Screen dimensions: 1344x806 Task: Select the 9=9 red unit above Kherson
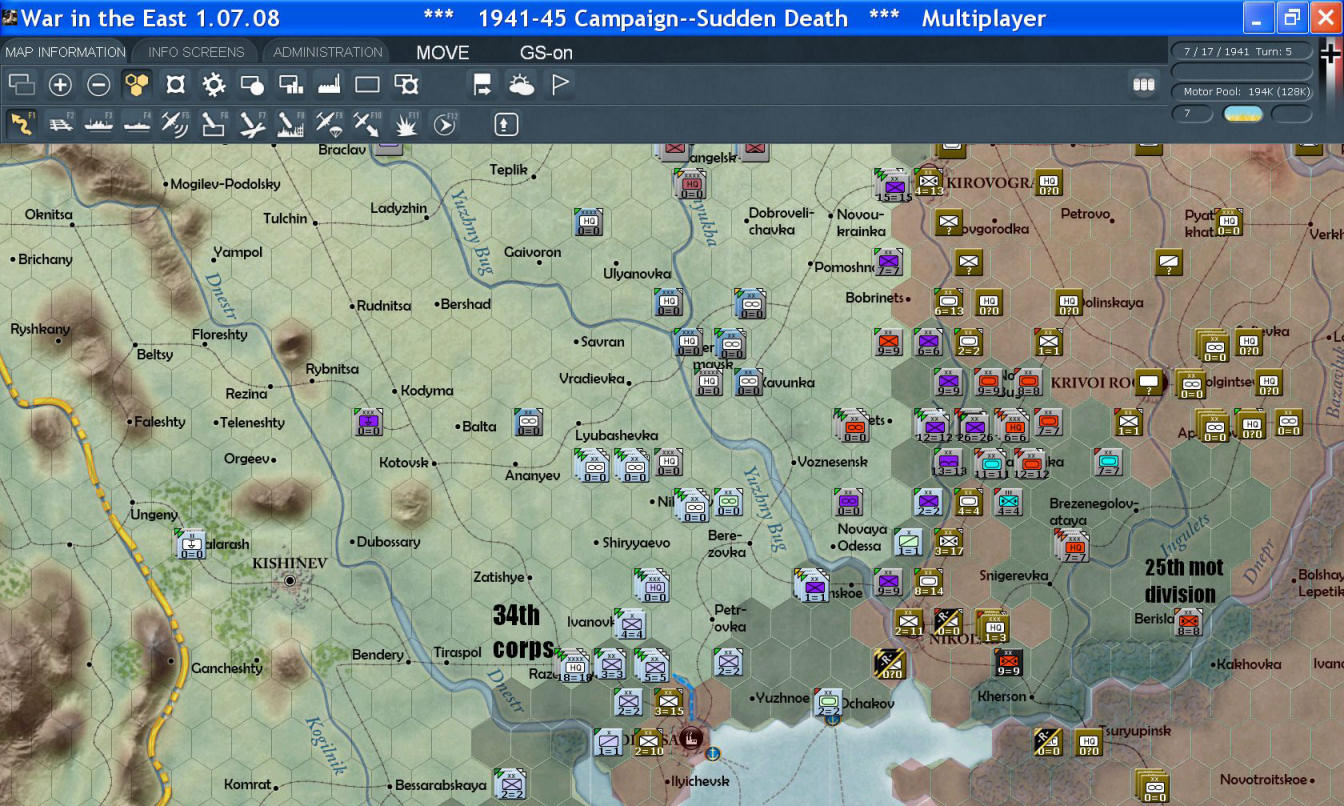[1008, 663]
